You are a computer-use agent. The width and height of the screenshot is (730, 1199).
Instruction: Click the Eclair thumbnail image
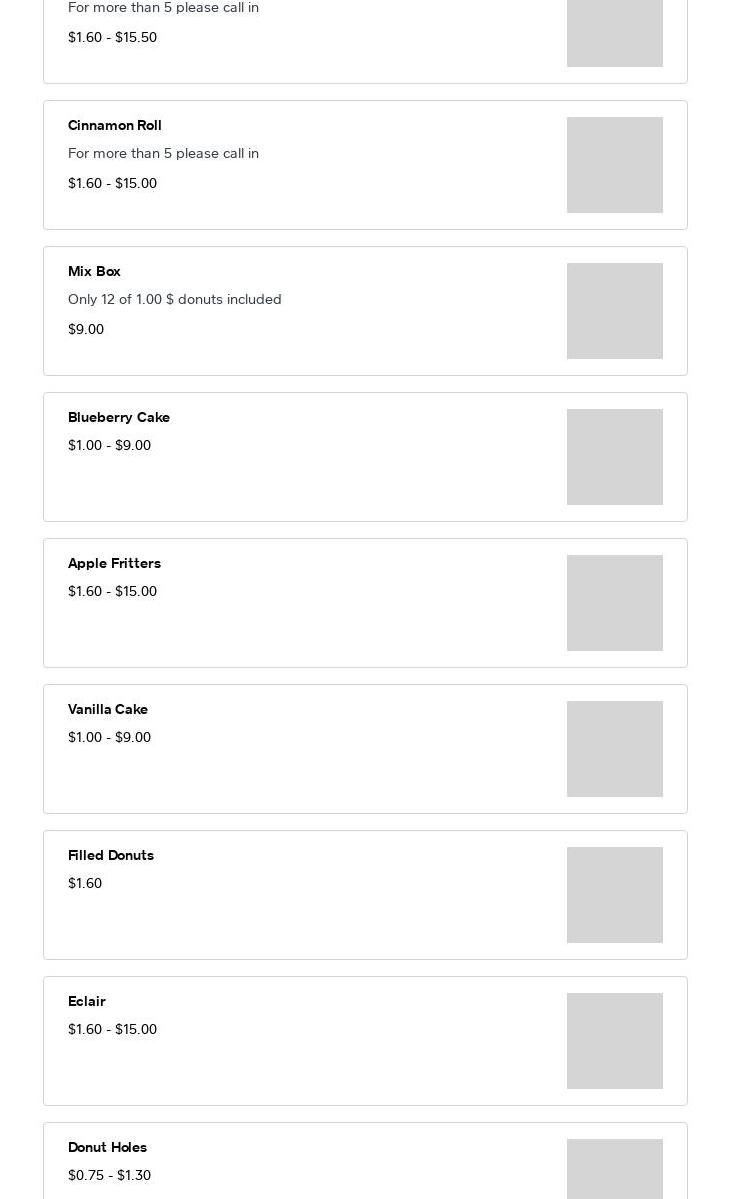tap(614, 1041)
